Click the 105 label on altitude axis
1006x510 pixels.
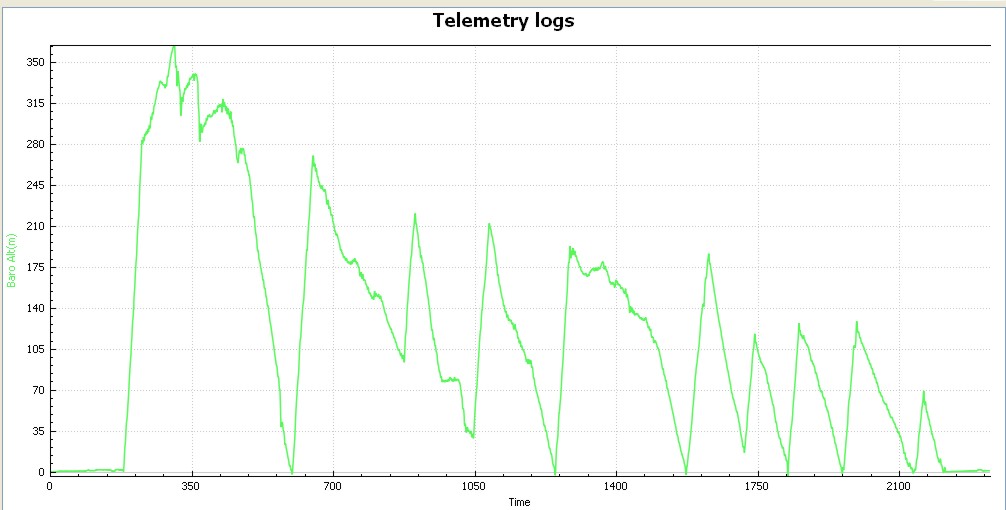point(33,349)
